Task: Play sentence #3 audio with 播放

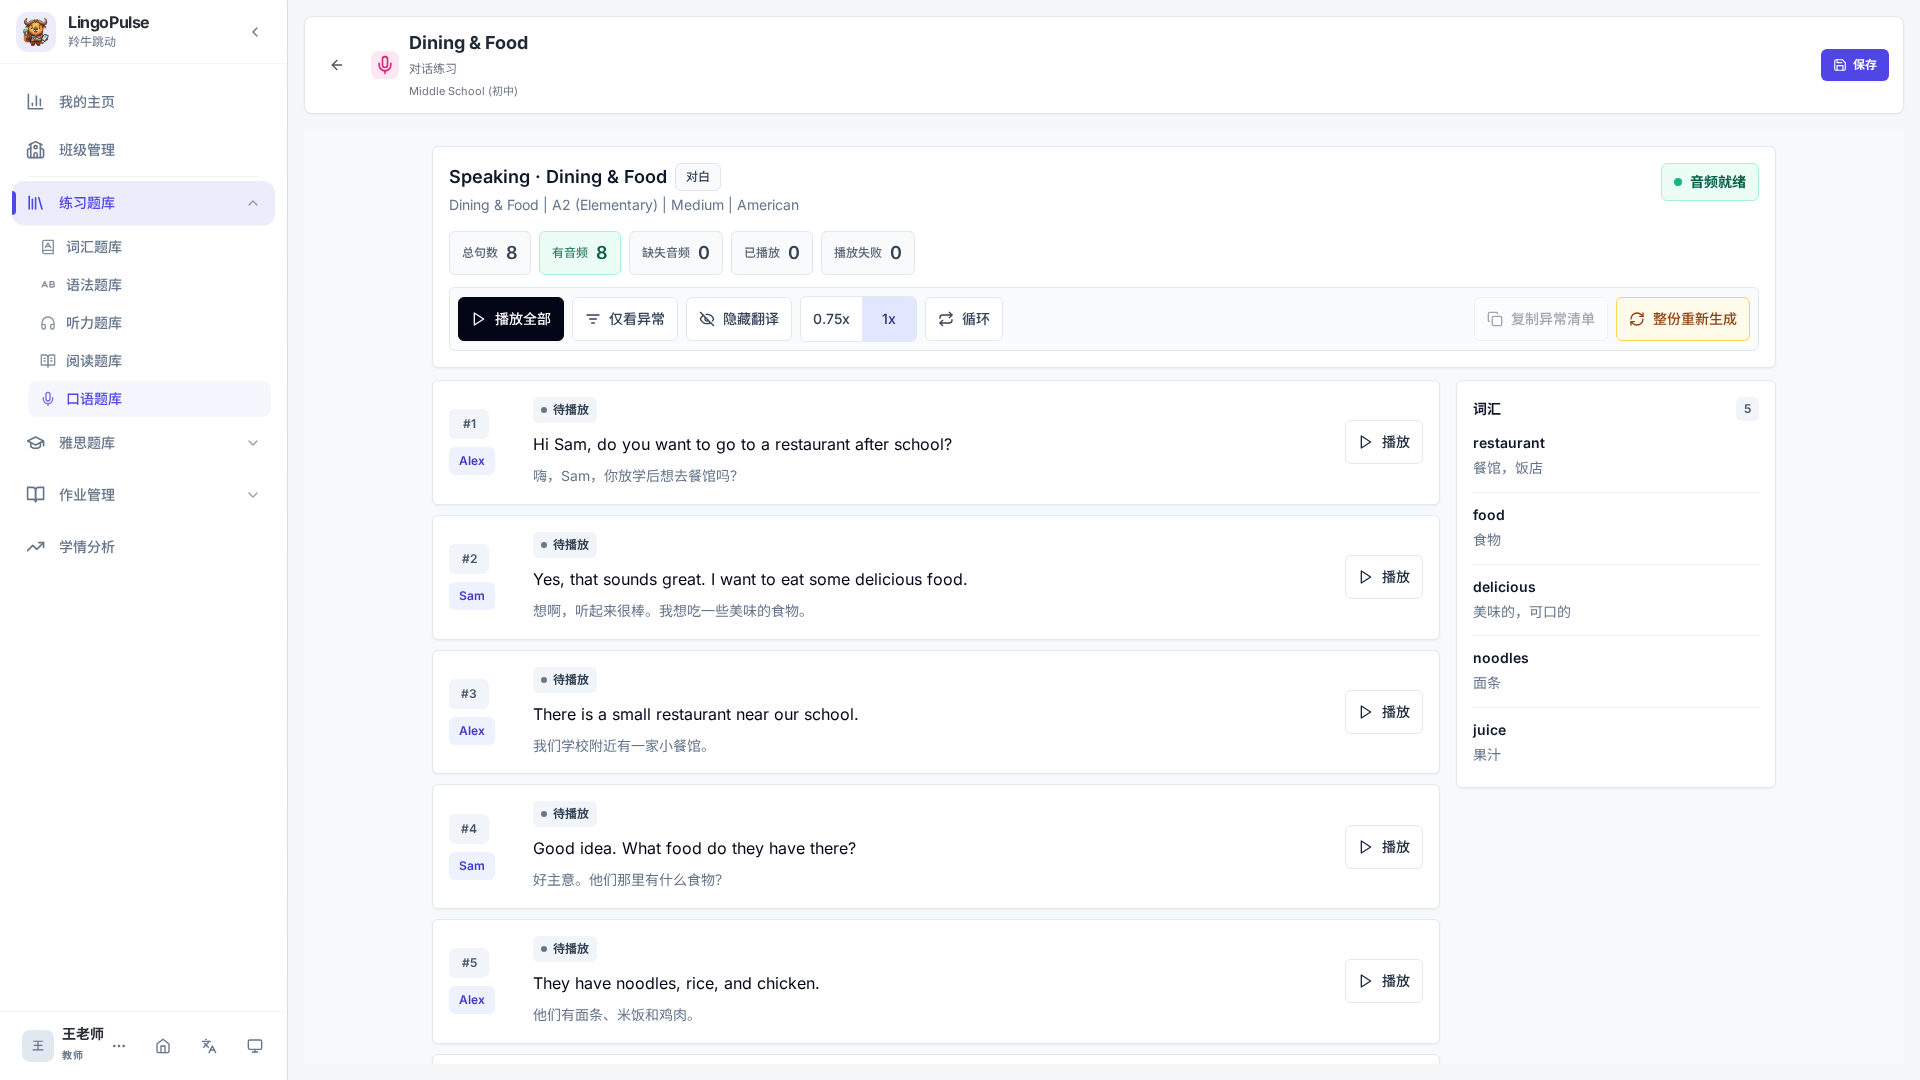Action: tap(1383, 712)
